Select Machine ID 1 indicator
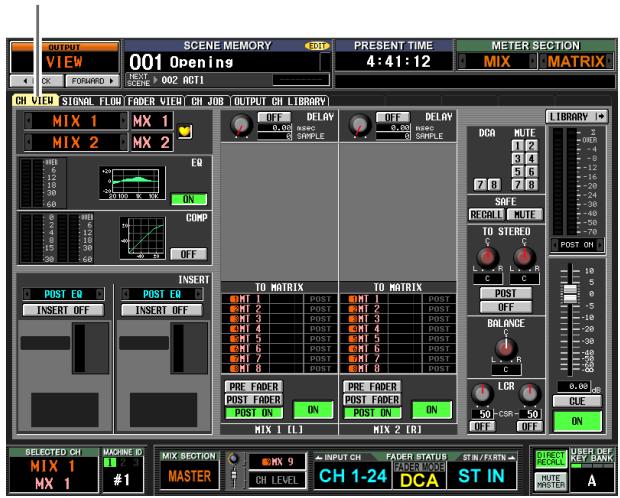The width and height of the screenshot is (620, 498). (x=110, y=462)
